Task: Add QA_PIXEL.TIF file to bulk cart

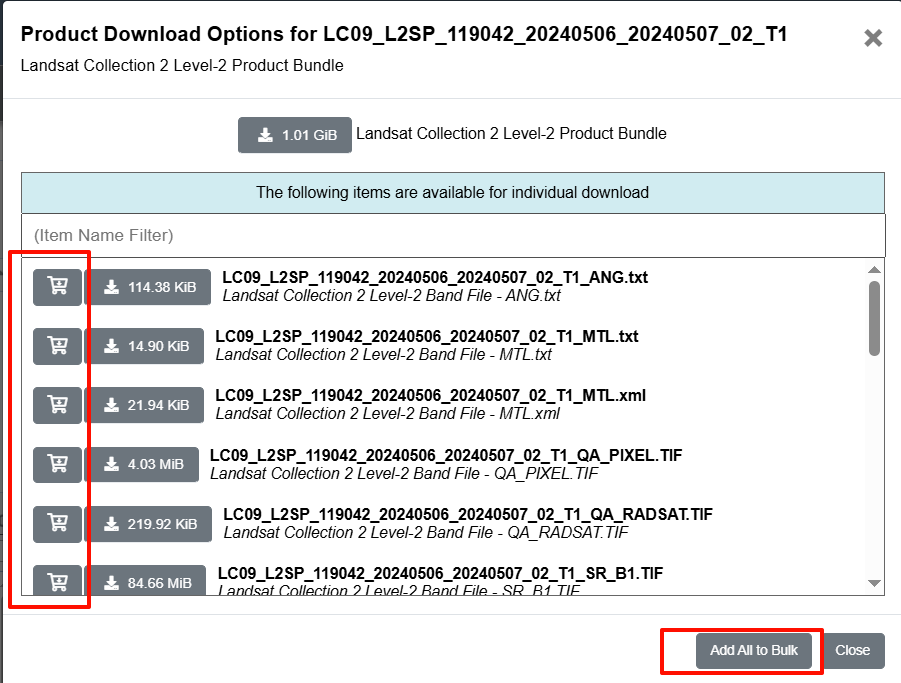Action: click(57, 464)
